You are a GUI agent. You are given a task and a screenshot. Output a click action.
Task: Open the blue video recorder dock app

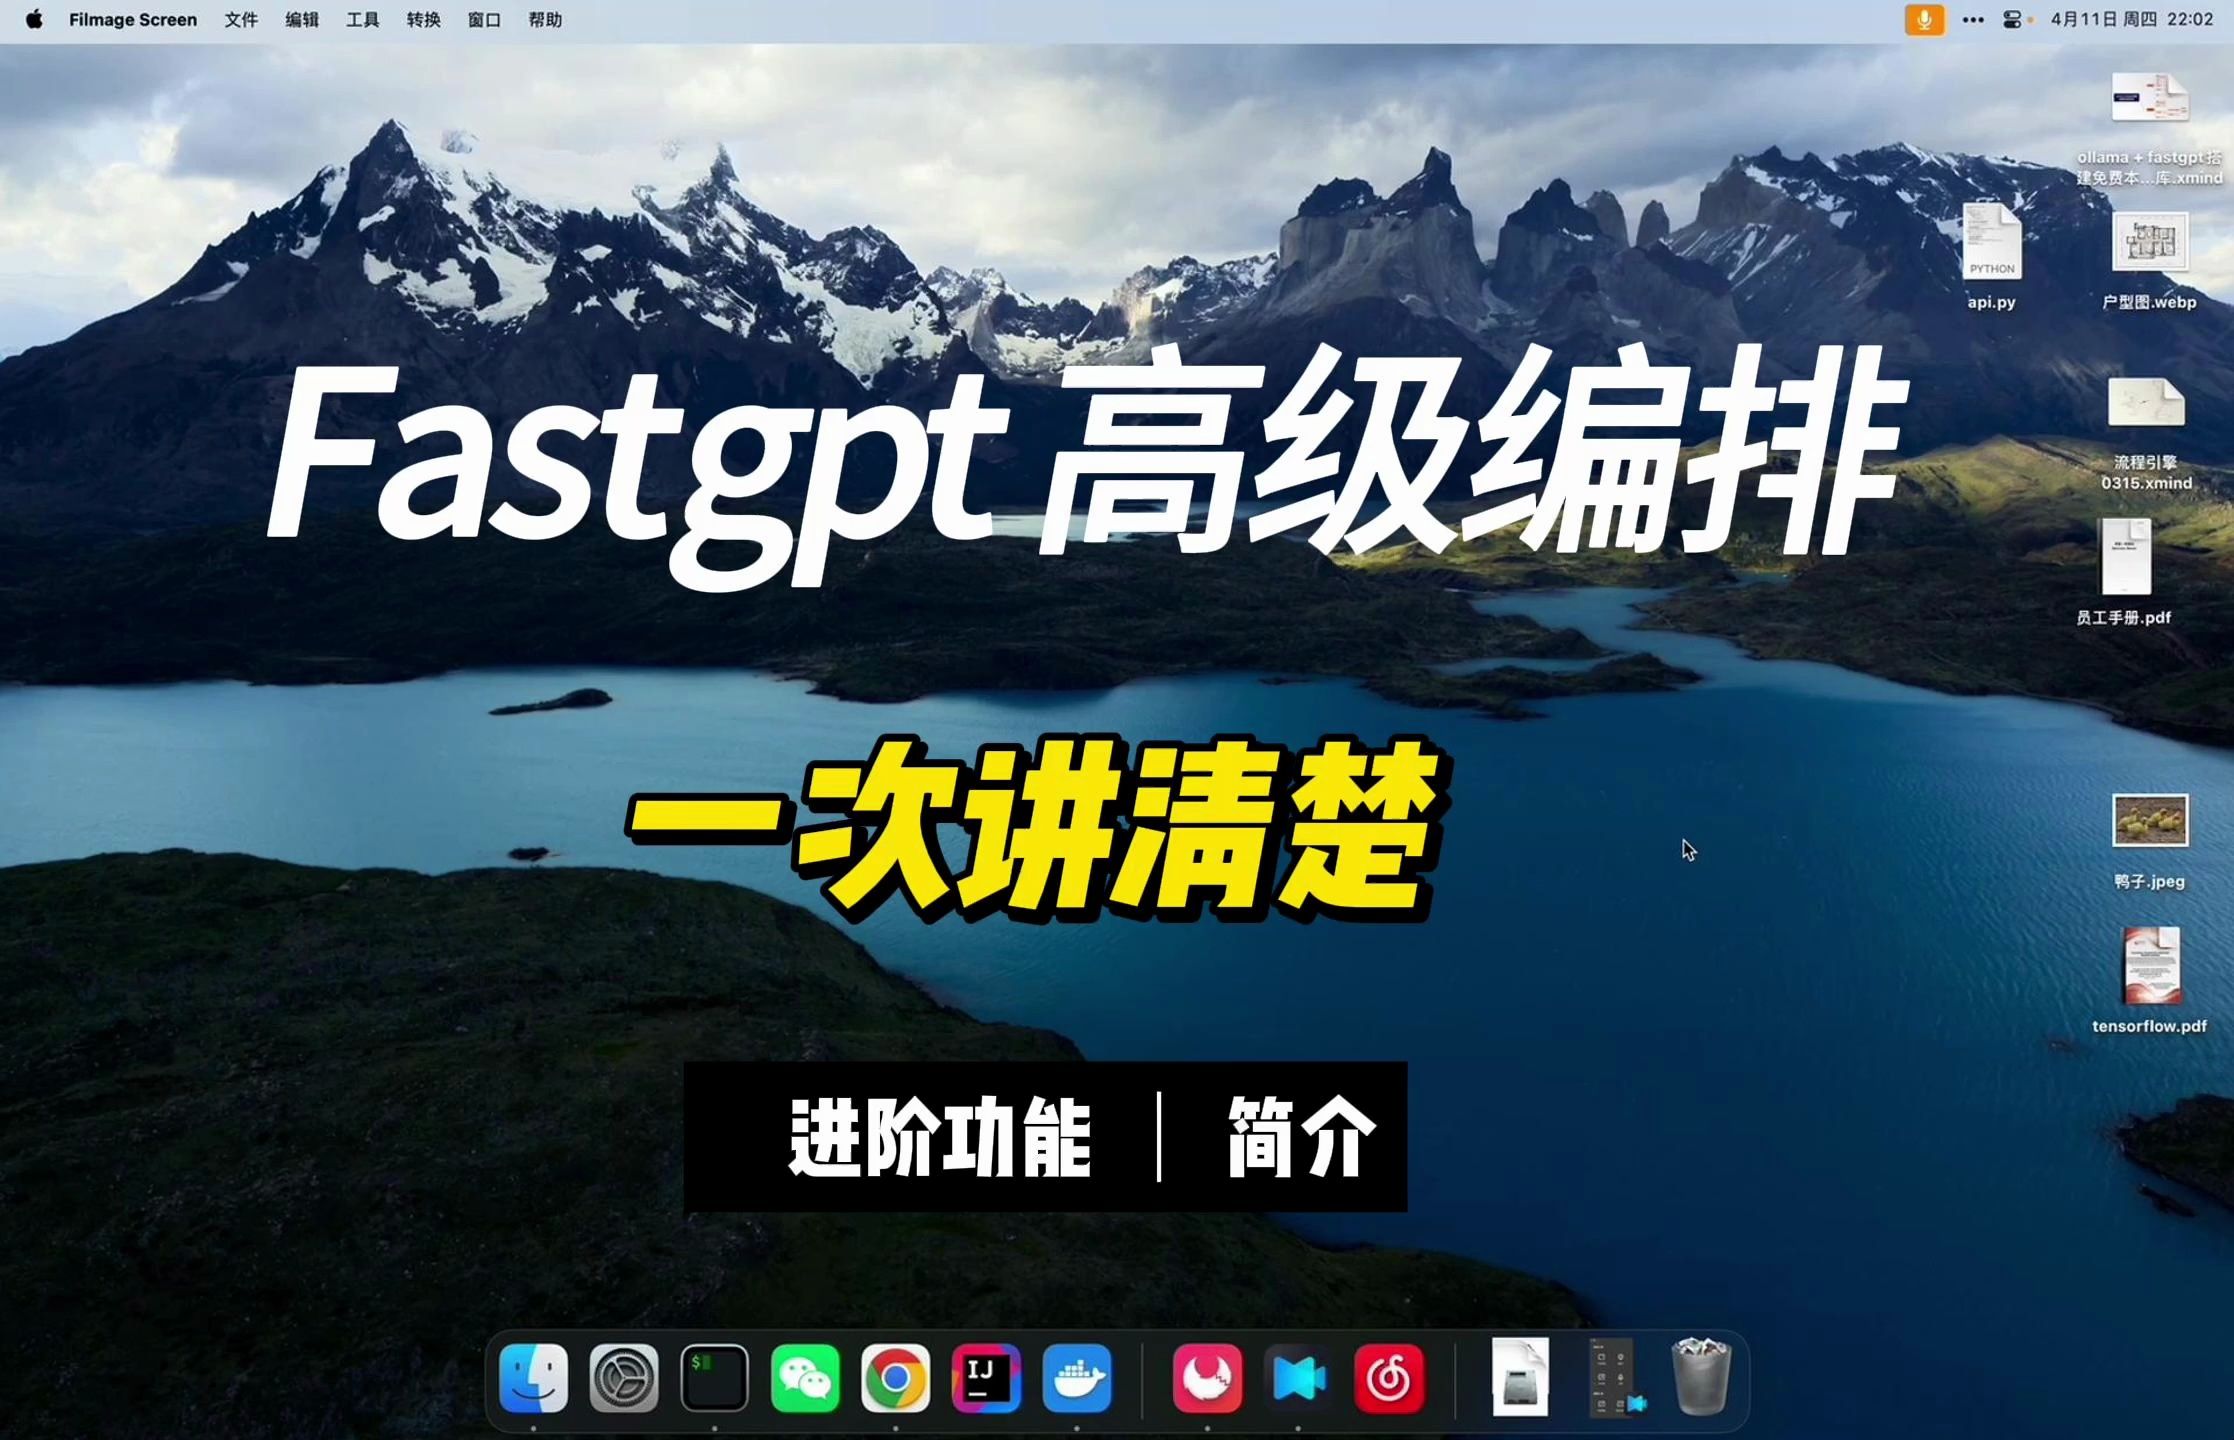1298,1378
